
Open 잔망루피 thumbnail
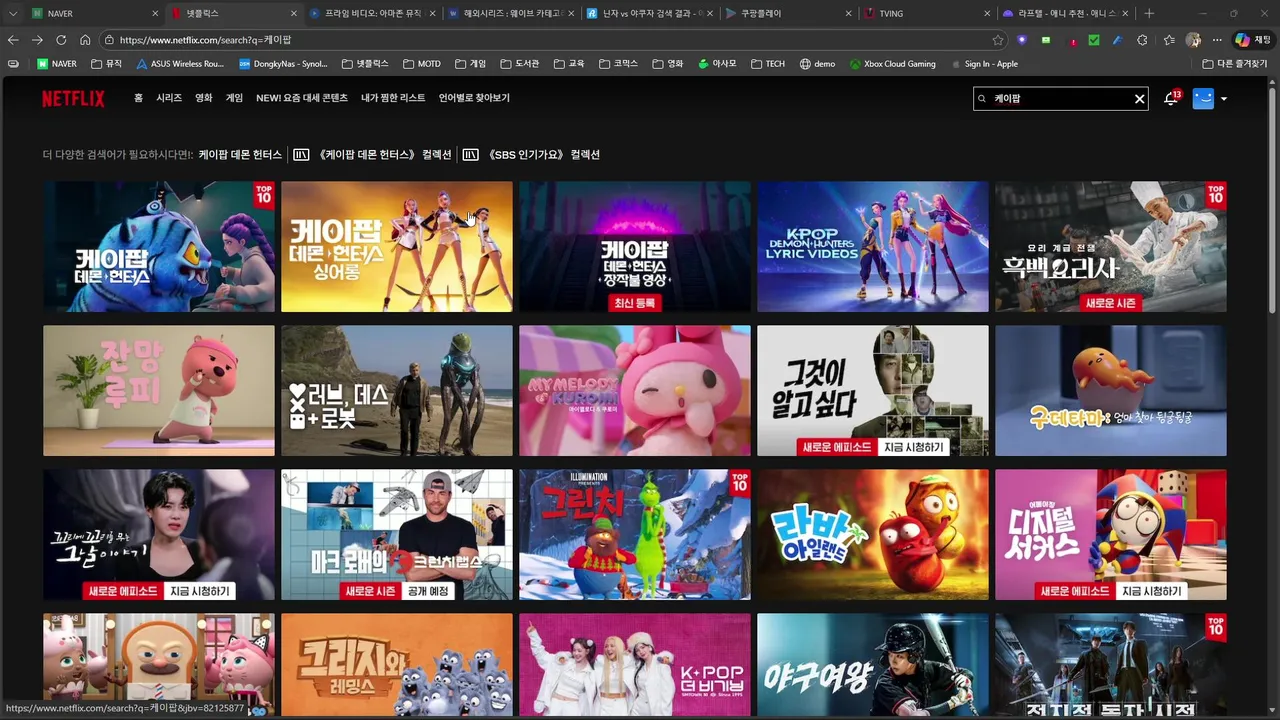159,390
